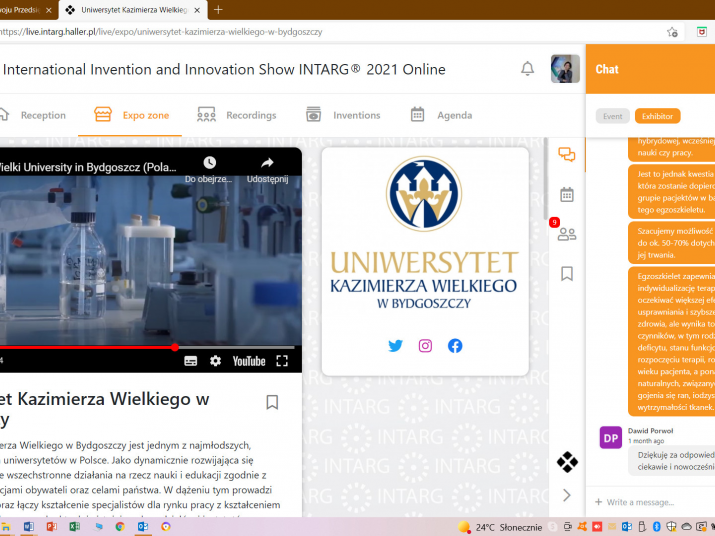Image resolution: width=715 pixels, height=536 pixels.
Task: Toggle subtitles on the YouTube video
Action: [191, 361]
